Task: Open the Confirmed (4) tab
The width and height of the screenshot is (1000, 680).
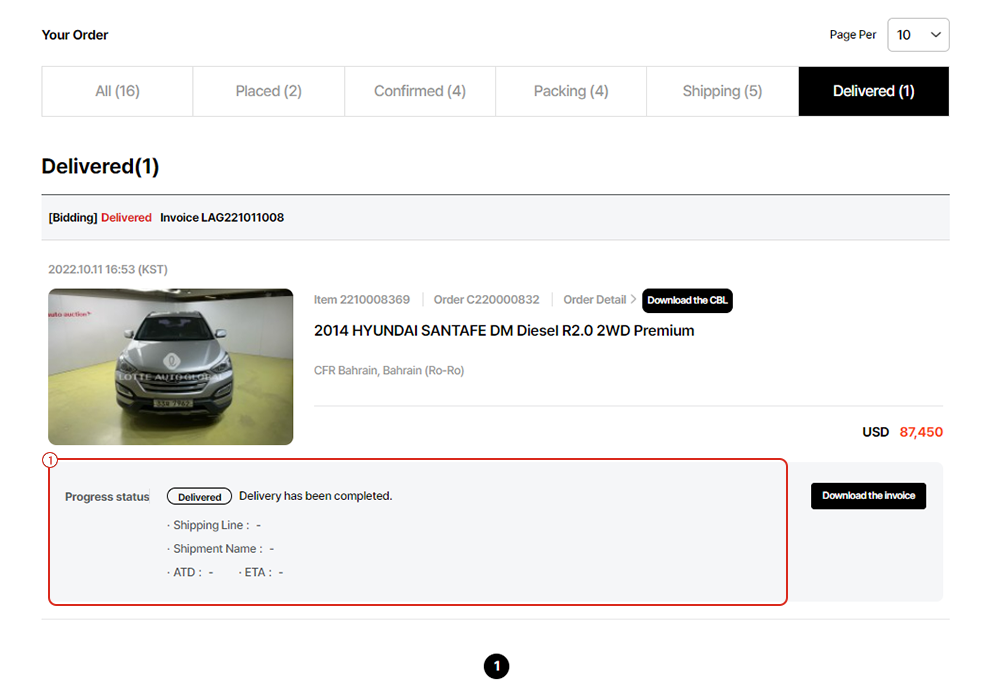Action: tap(420, 91)
